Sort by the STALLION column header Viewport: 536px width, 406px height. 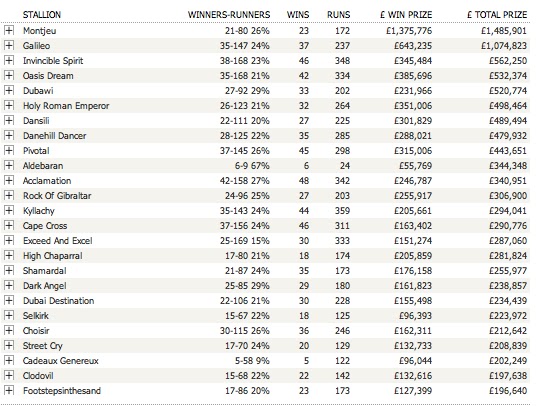click(42, 15)
